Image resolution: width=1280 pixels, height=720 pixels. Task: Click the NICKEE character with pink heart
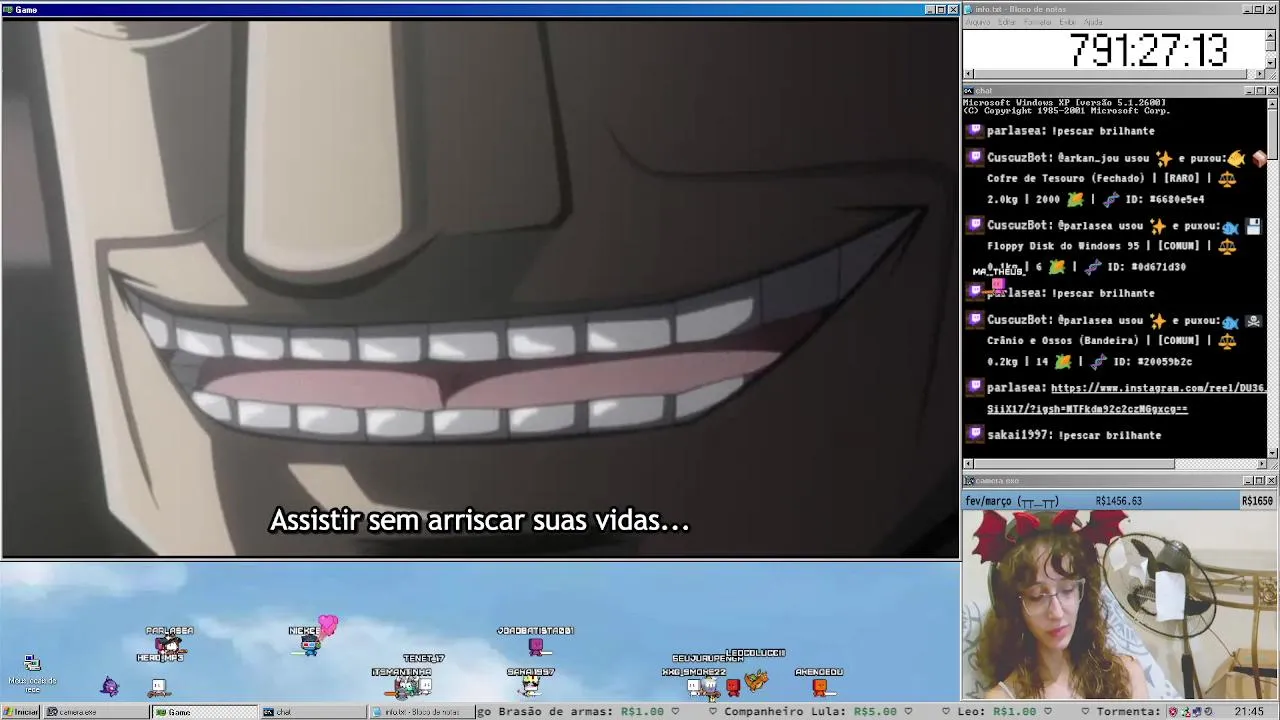(x=310, y=645)
